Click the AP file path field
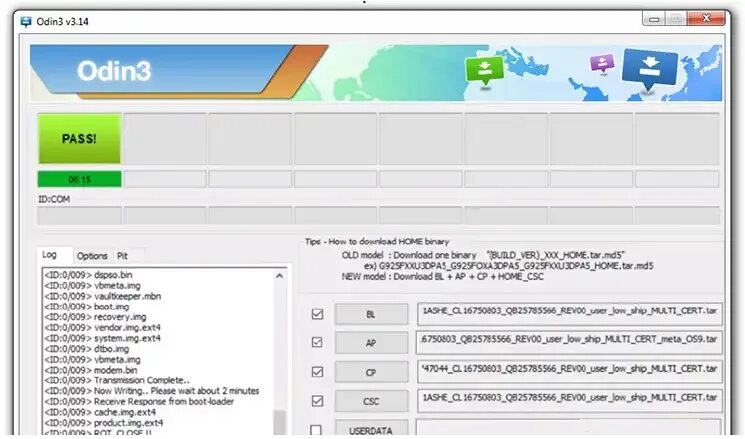Viewport: 745px width, 439px height. click(x=569, y=343)
